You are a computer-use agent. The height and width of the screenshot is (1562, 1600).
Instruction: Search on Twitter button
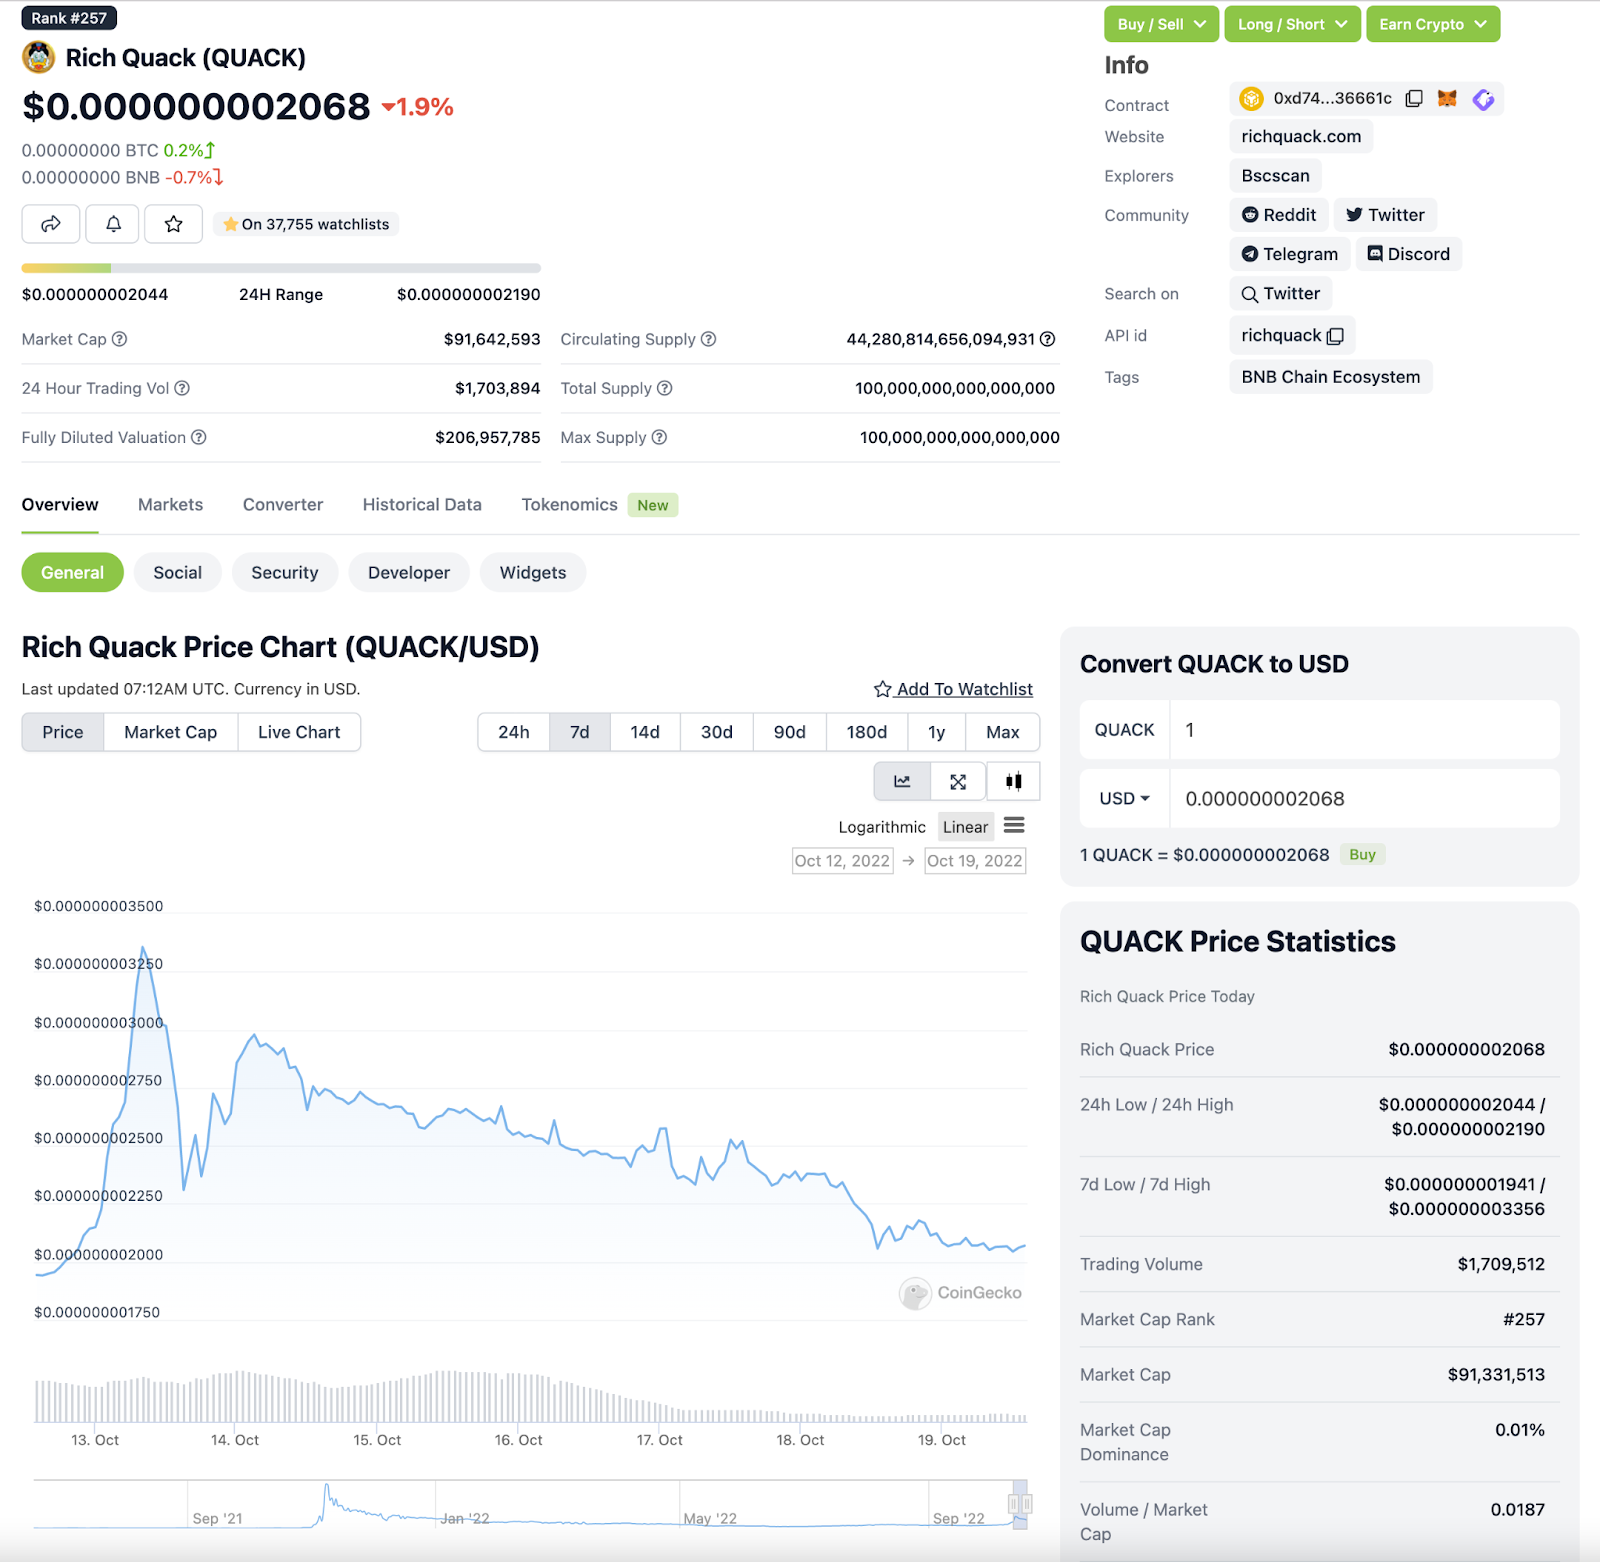1281,294
